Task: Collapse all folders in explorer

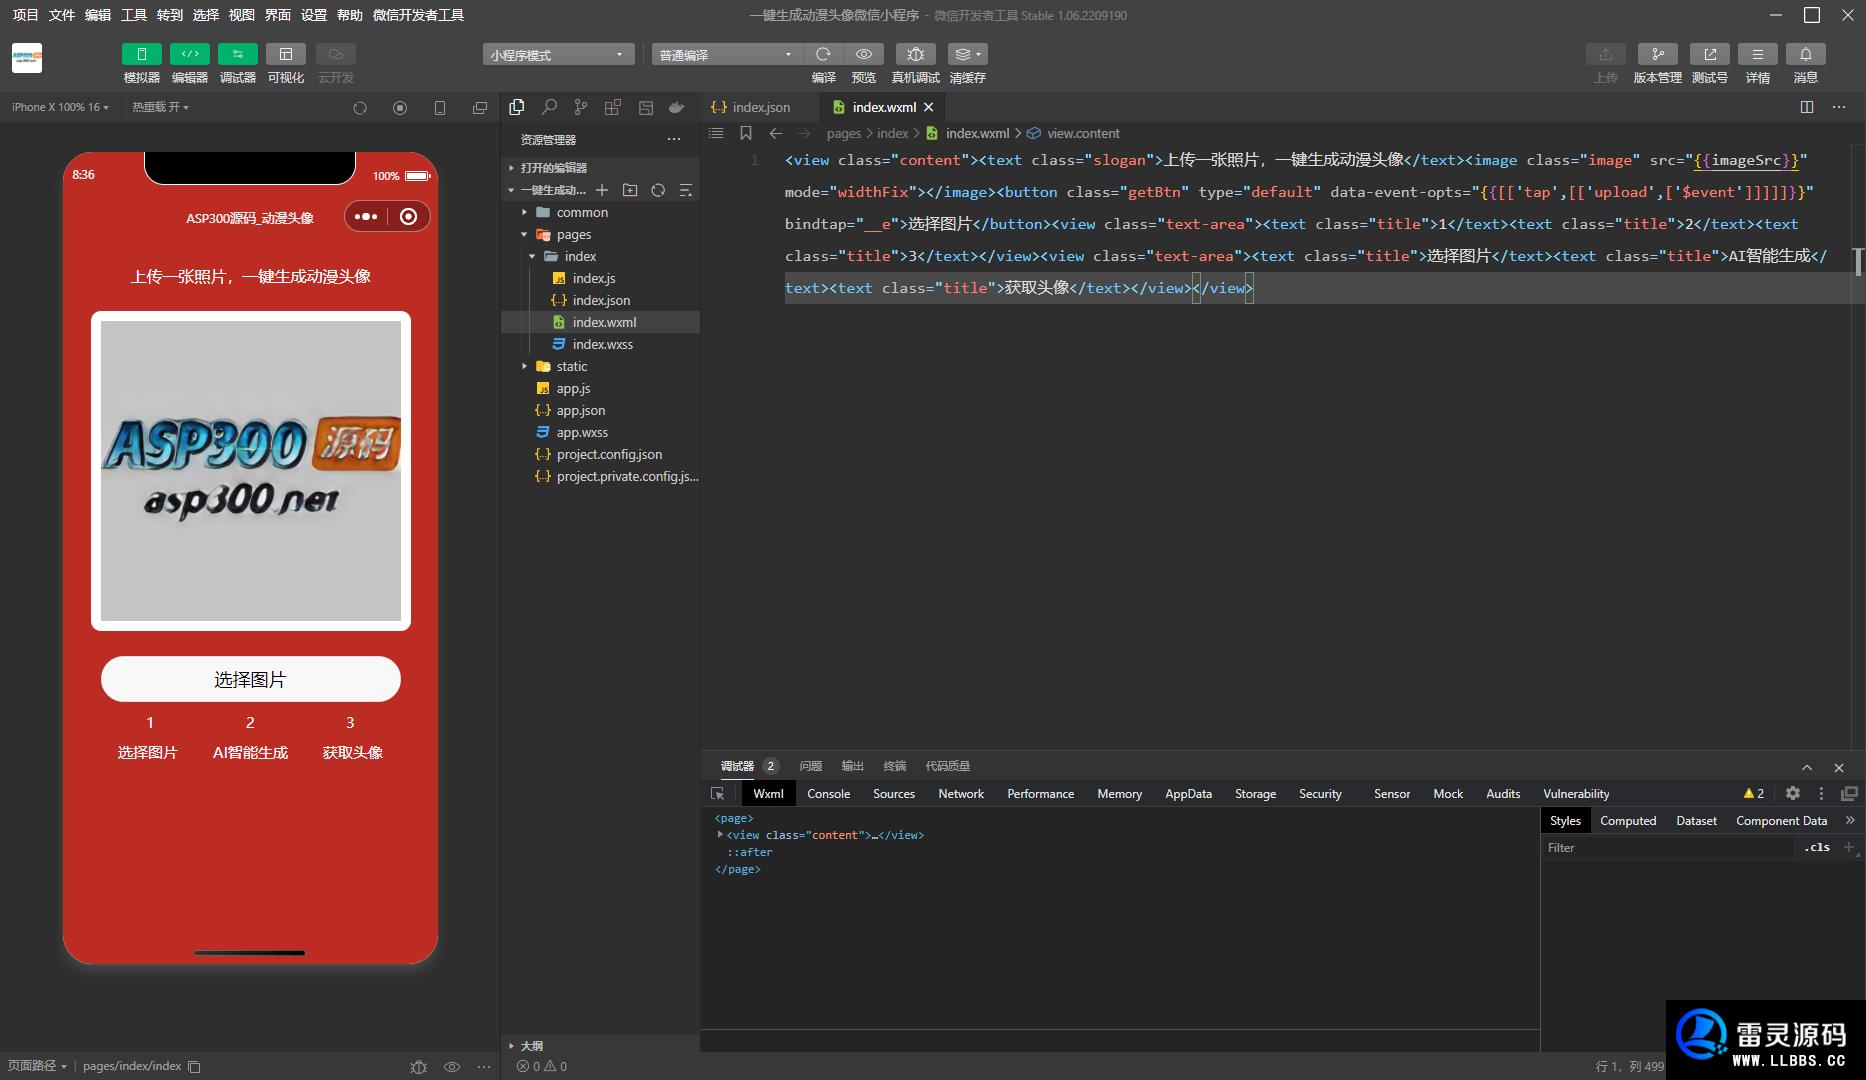Action: coord(686,190)
